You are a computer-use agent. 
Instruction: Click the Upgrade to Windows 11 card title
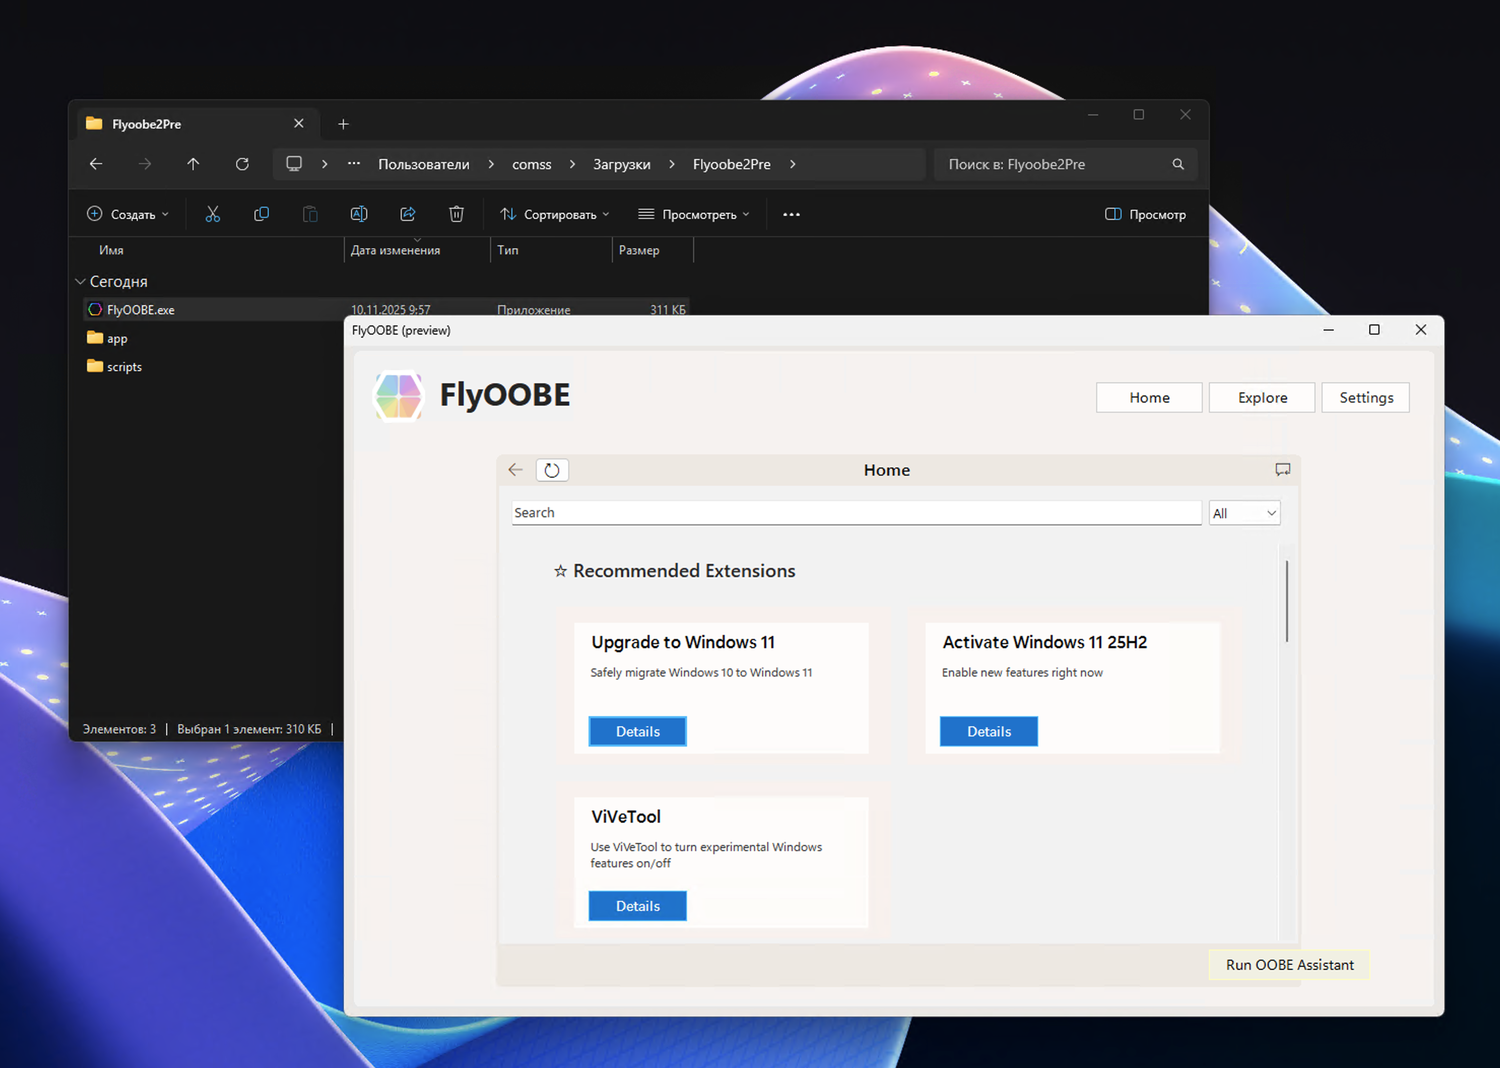pos(683,642)
